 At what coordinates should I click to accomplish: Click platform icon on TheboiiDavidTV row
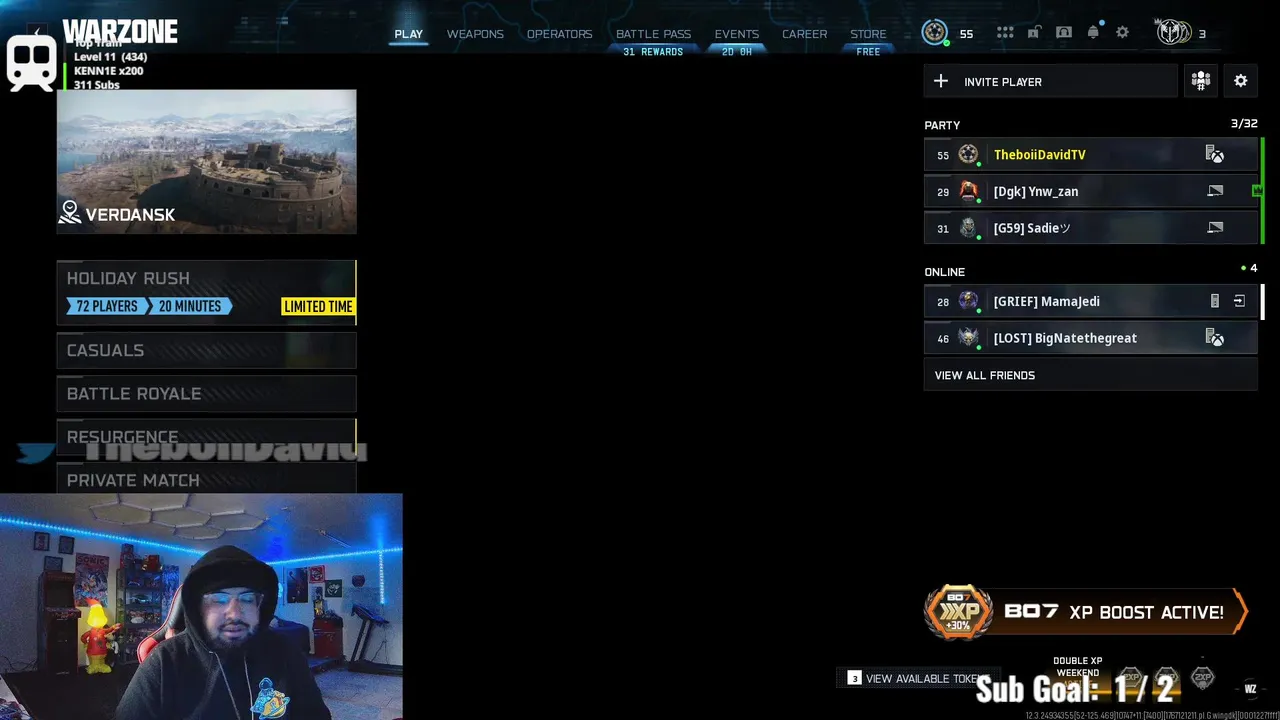point(1215,154)
